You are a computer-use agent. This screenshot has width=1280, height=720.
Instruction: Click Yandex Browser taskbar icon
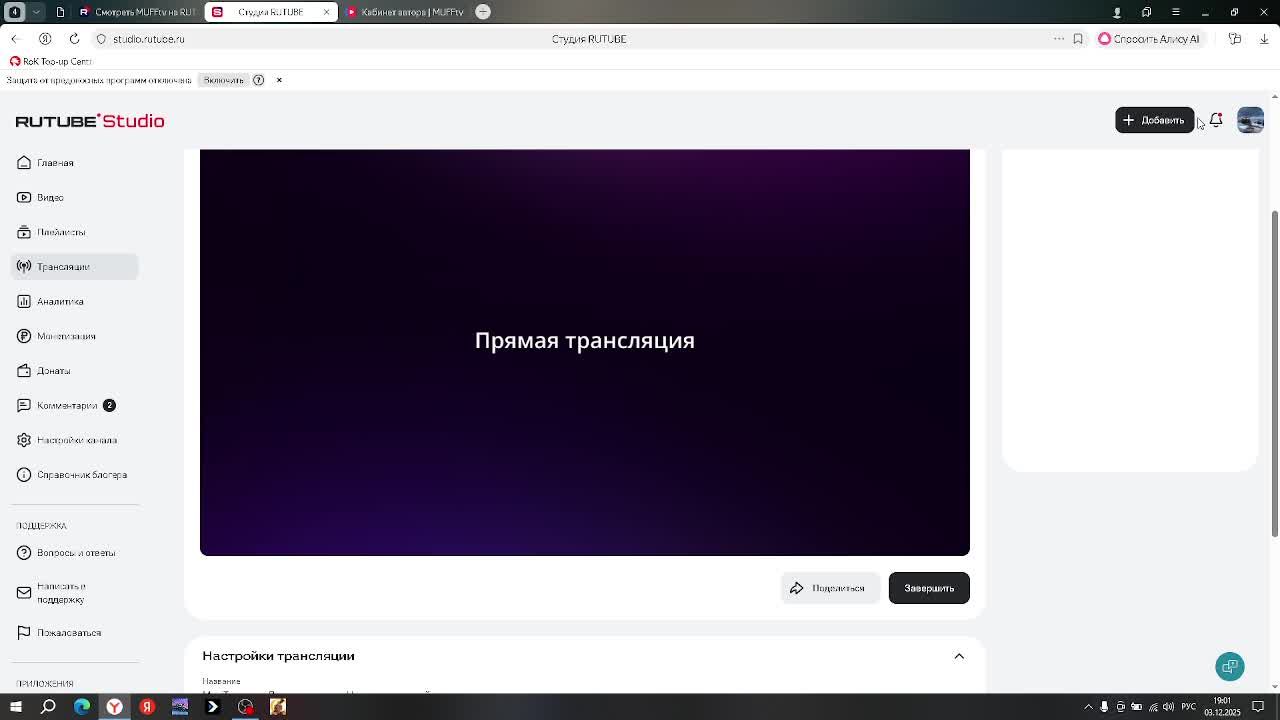click(x=115, y=707)
